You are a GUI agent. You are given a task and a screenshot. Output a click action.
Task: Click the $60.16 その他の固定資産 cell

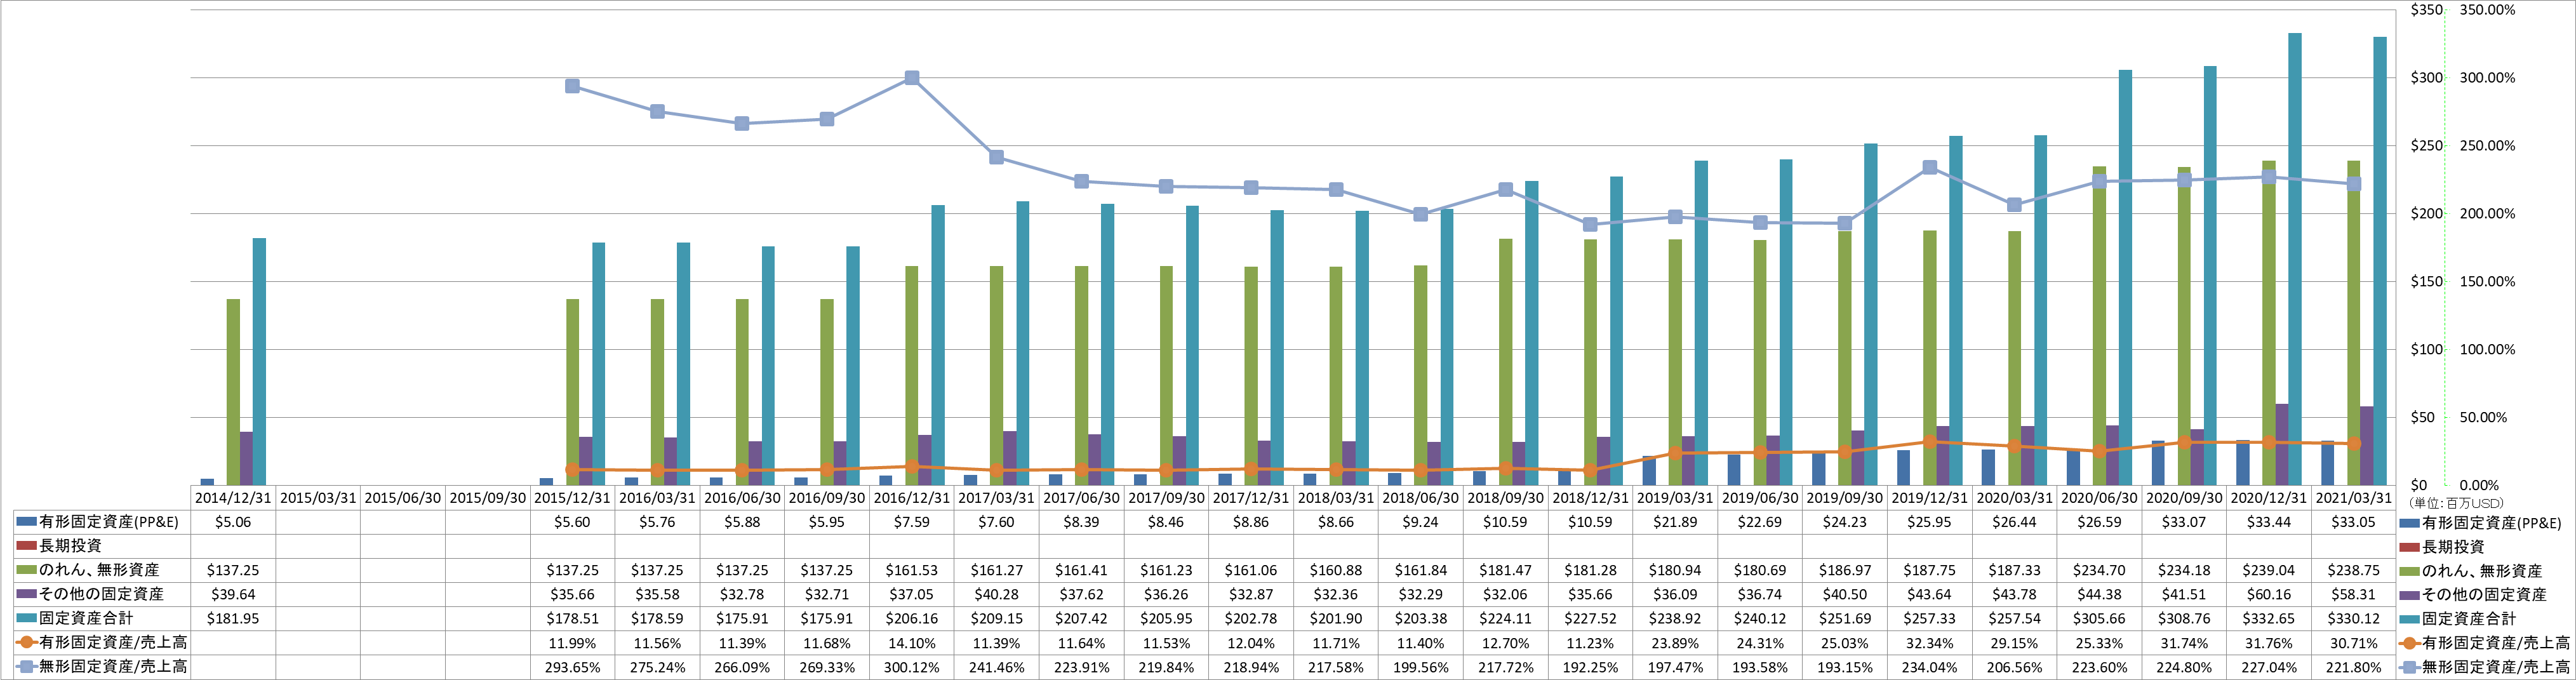(x=2269, y=594)
